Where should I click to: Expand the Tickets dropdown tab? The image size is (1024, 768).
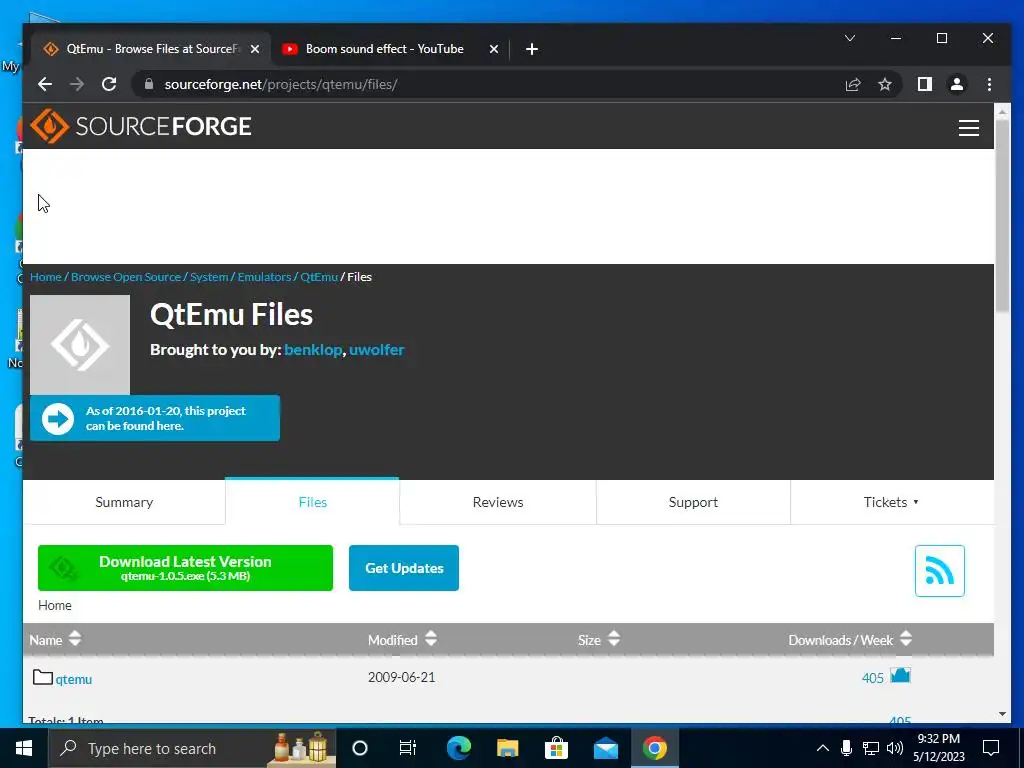point(891,502)
